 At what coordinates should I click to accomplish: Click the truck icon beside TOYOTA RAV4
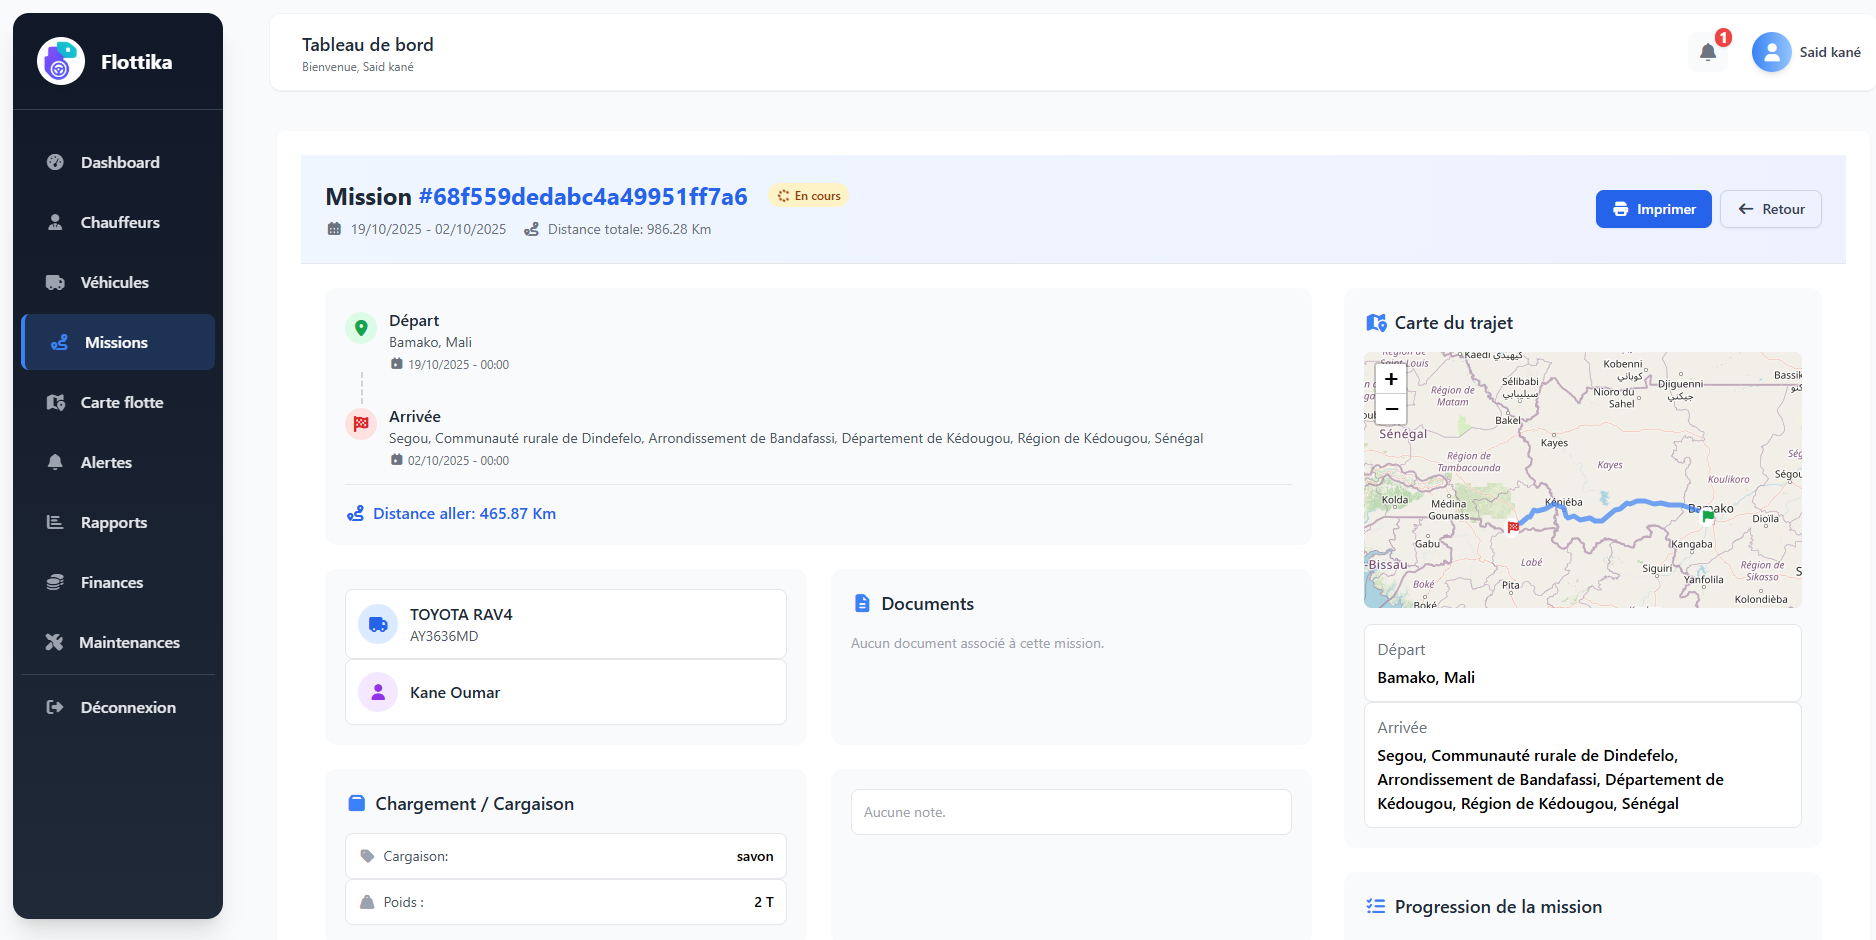[378, 624]
